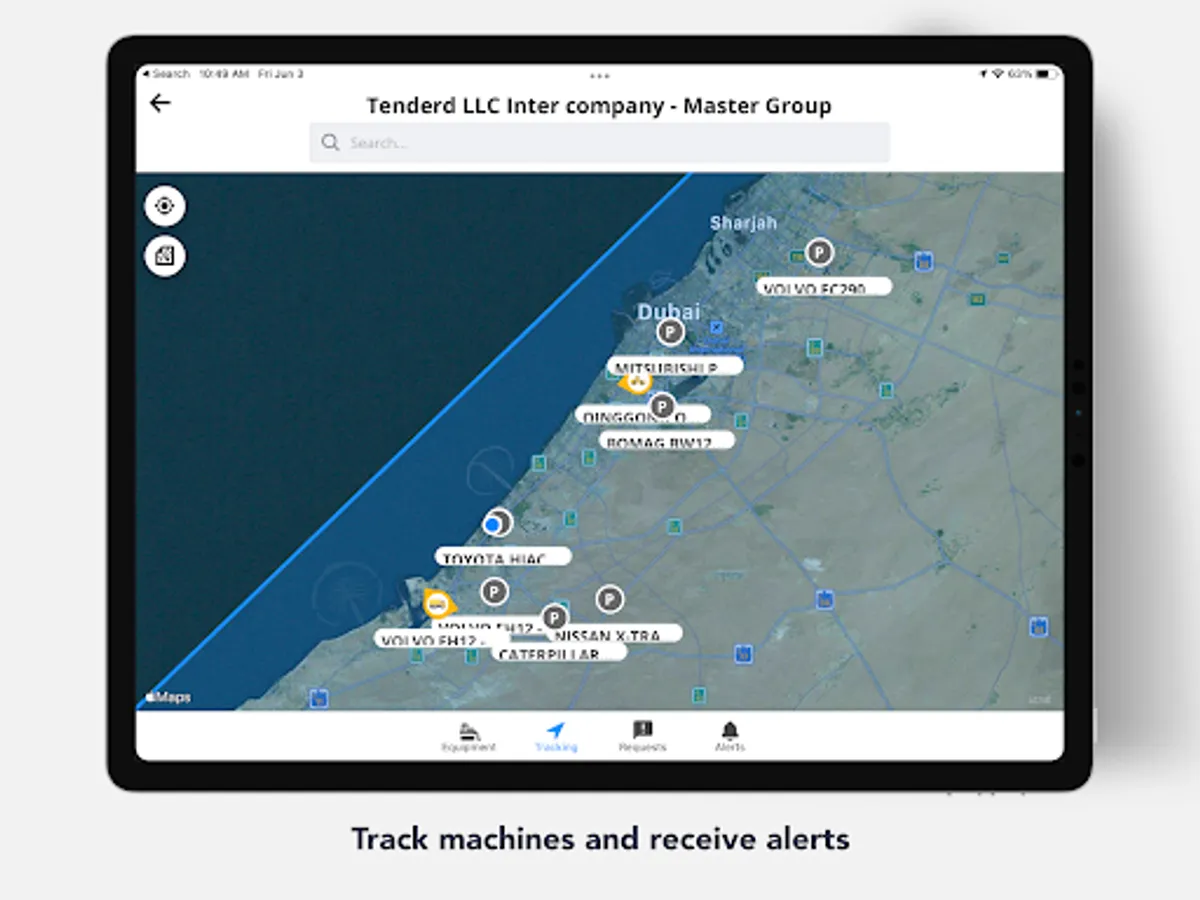Tap the parked marker above the CATERPILLAR label

pos(554,618)
